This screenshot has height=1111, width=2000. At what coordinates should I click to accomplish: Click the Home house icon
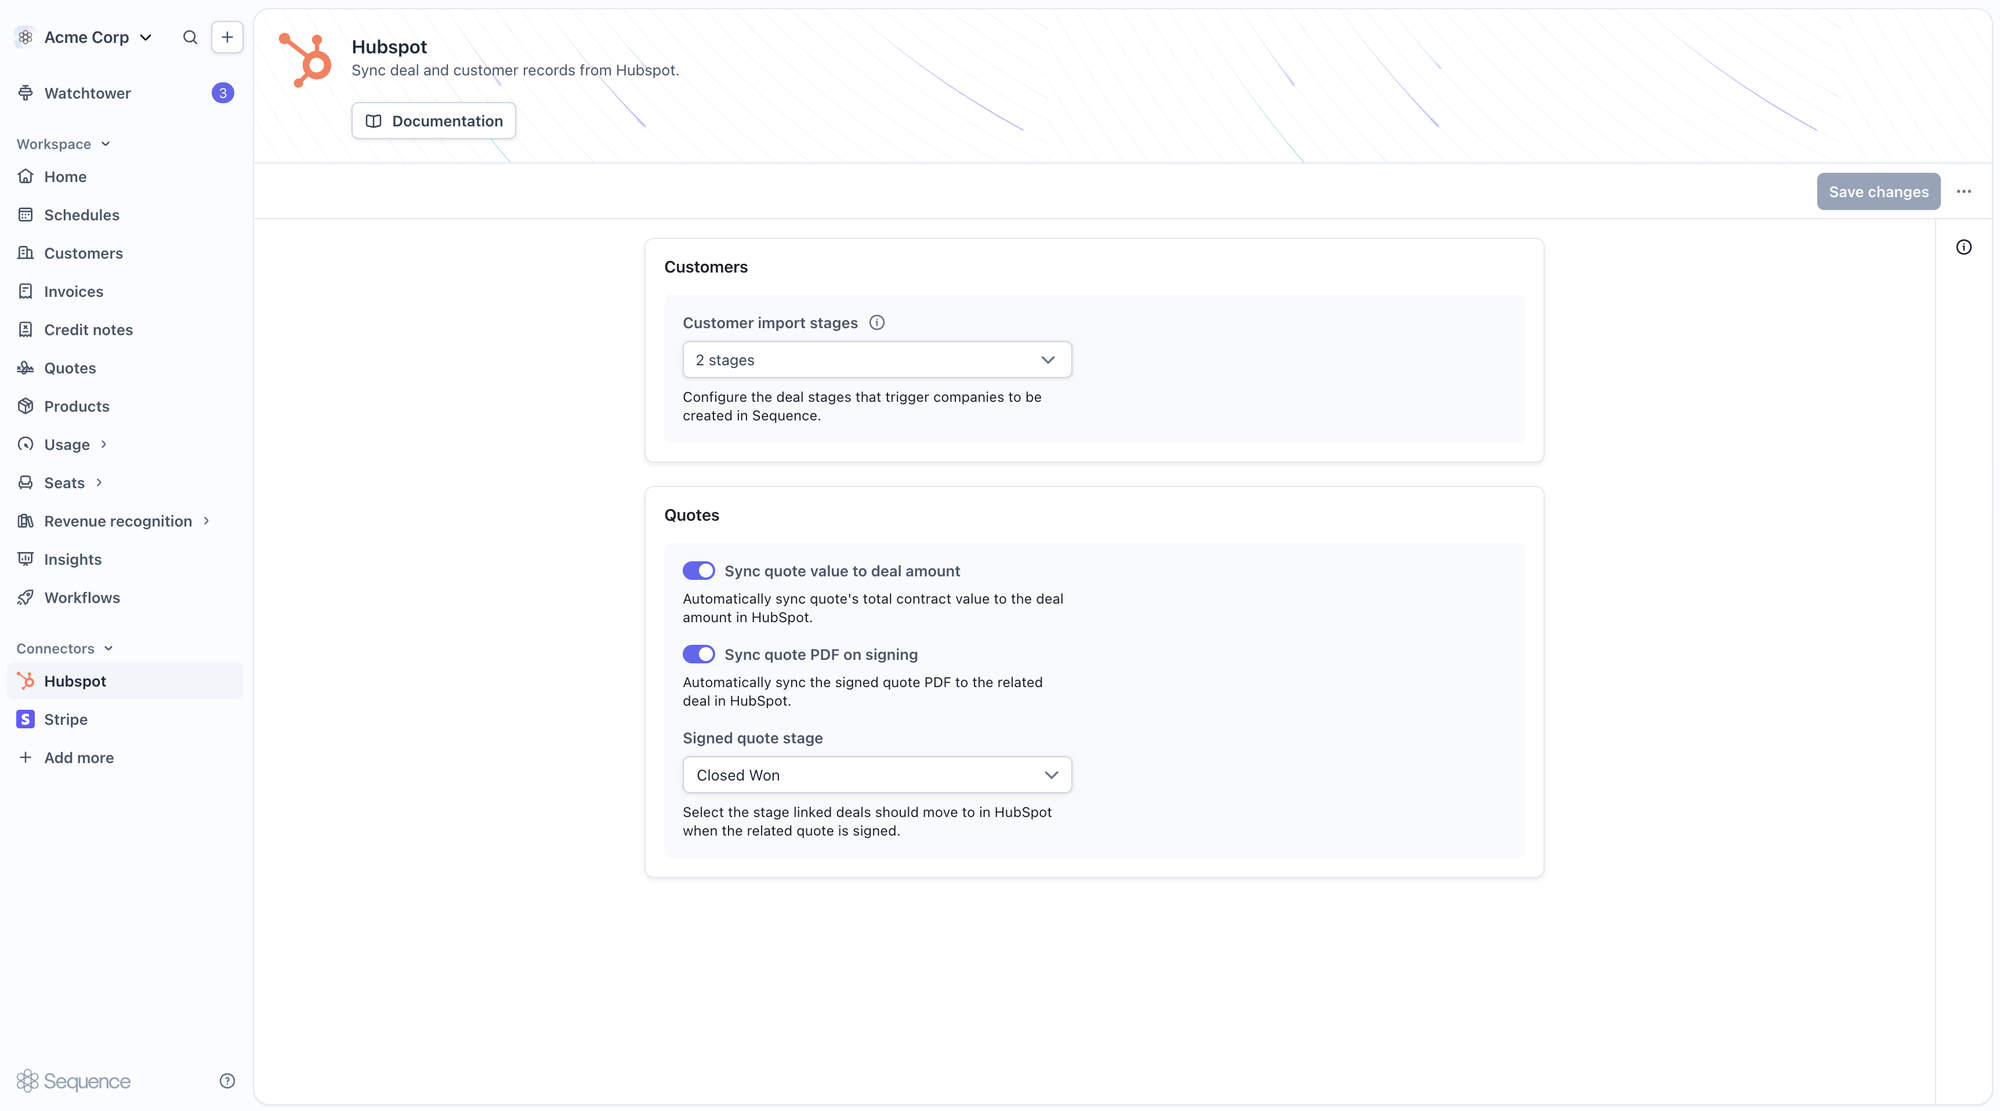coord(26,176)
